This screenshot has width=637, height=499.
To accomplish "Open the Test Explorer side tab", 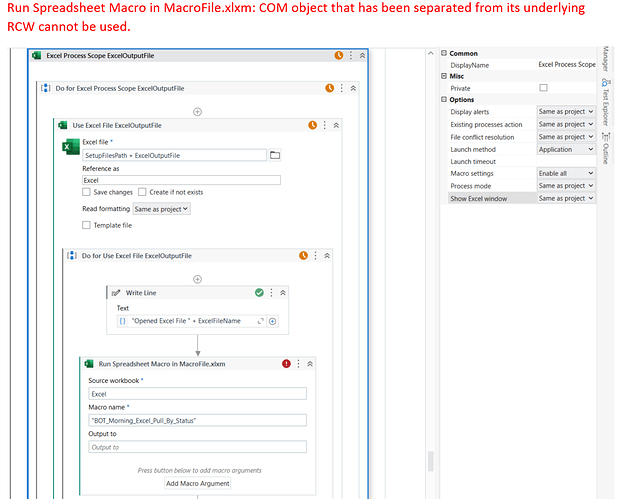I will (x=605, y=102).
